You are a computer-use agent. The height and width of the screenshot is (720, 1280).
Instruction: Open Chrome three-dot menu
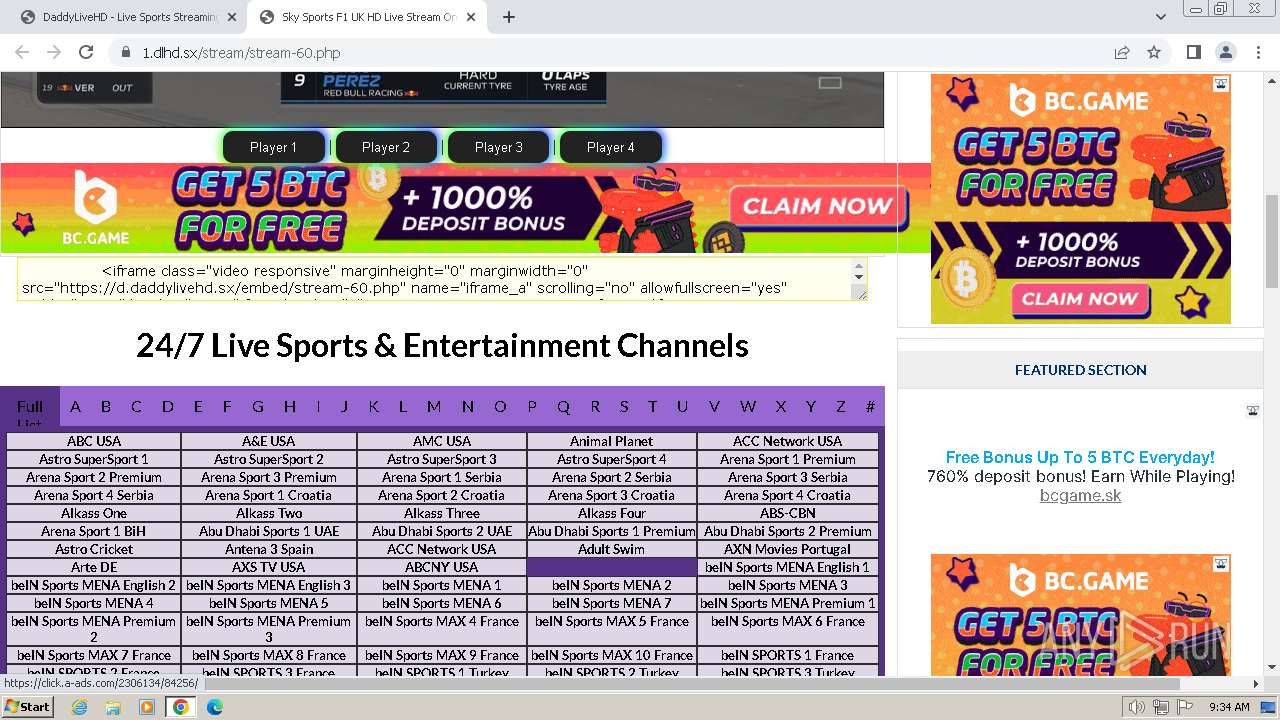pos(1258,52)
